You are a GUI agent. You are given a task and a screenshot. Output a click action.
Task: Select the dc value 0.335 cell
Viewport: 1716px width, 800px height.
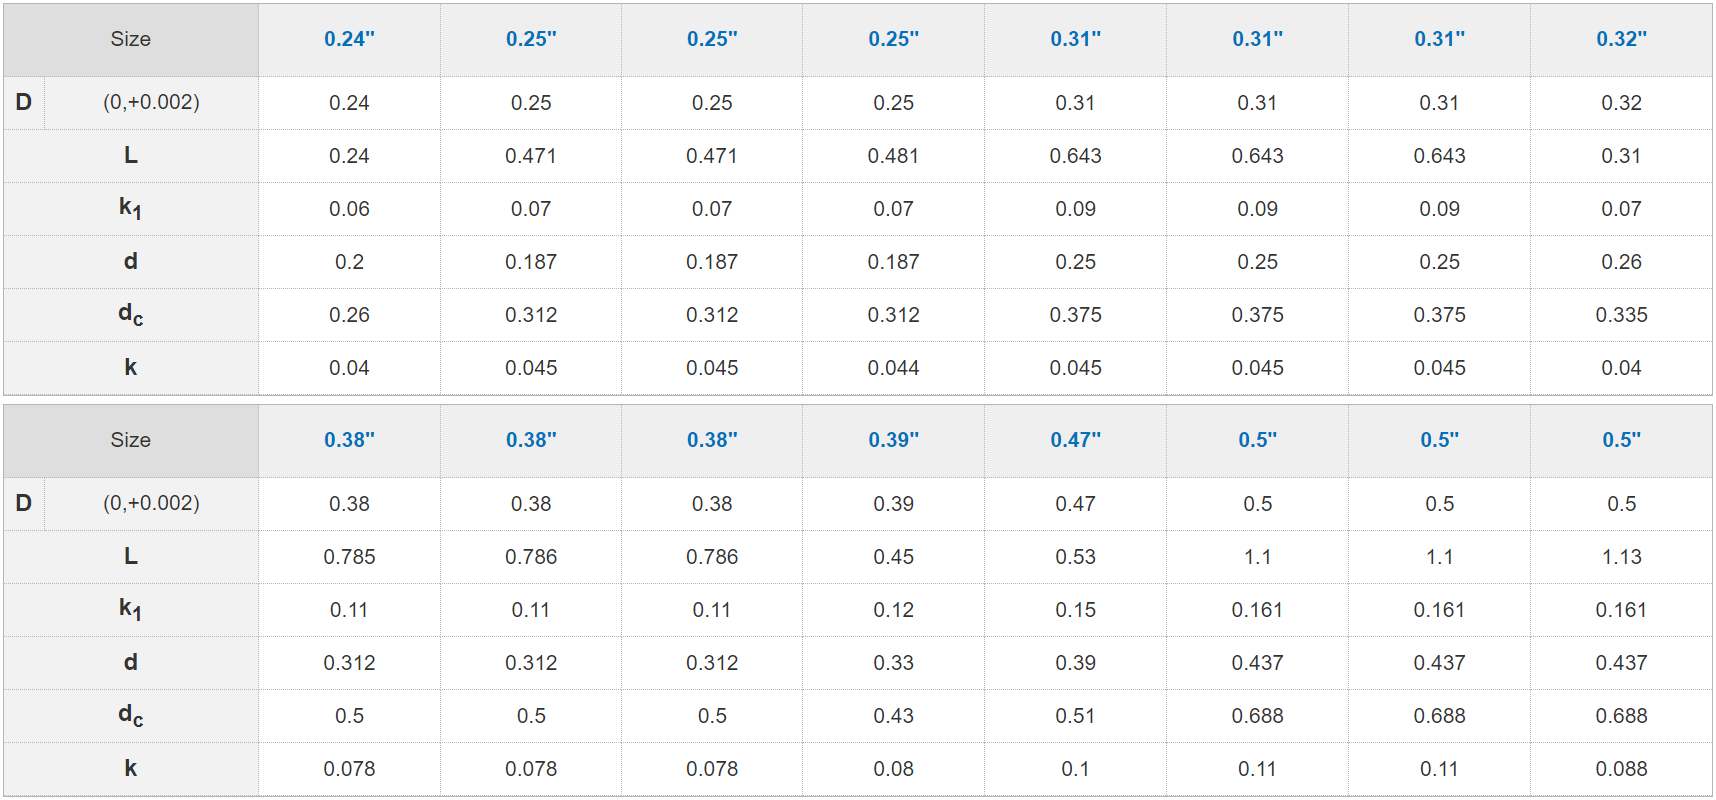click(1621, 315)
